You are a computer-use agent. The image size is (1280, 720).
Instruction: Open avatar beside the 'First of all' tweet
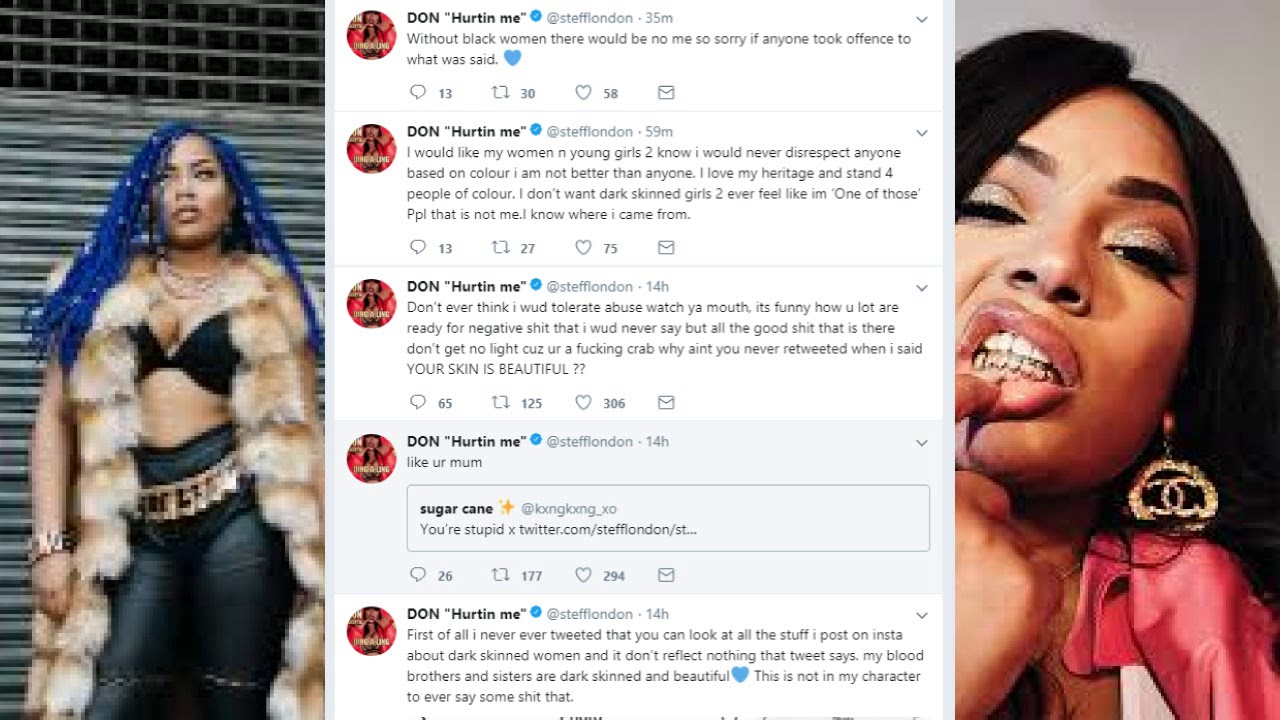[x=371, y=630]
